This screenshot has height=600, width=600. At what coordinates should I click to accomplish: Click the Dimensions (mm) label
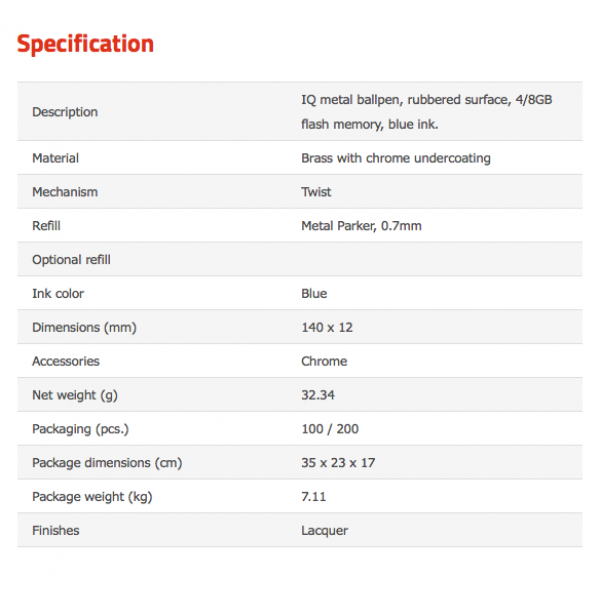point(84,328)
